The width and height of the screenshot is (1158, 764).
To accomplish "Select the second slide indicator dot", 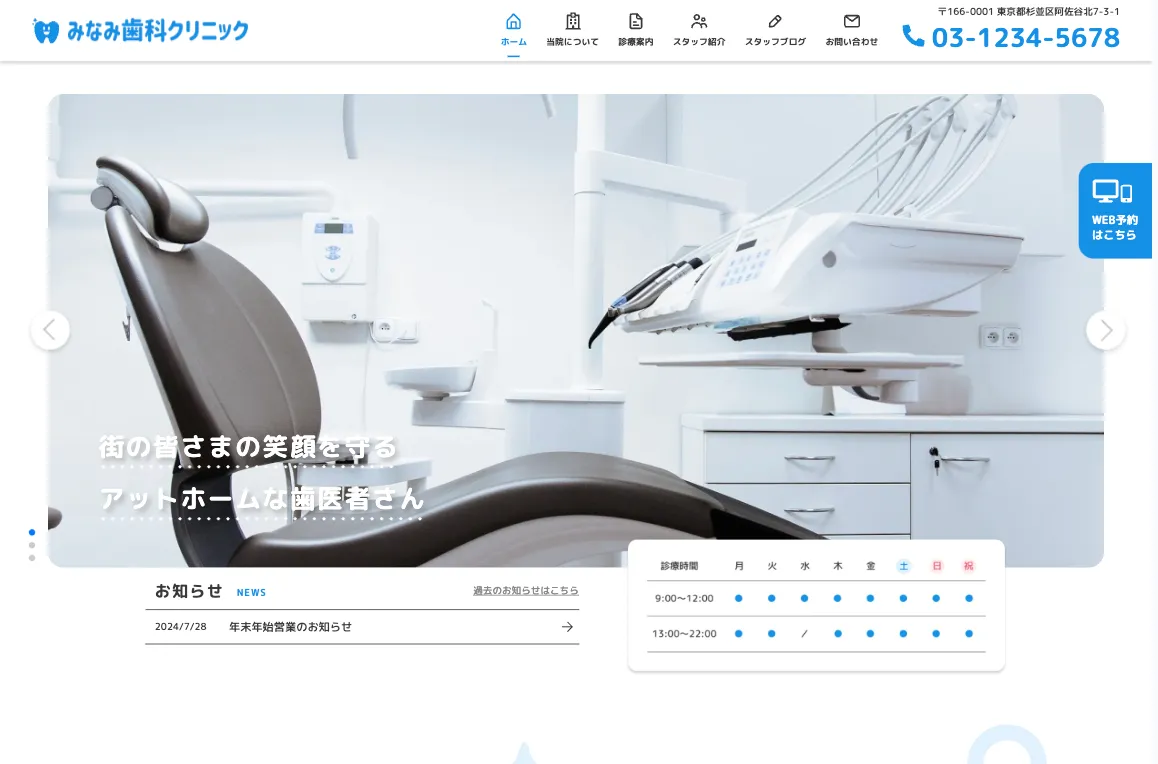I will (32, 546).
